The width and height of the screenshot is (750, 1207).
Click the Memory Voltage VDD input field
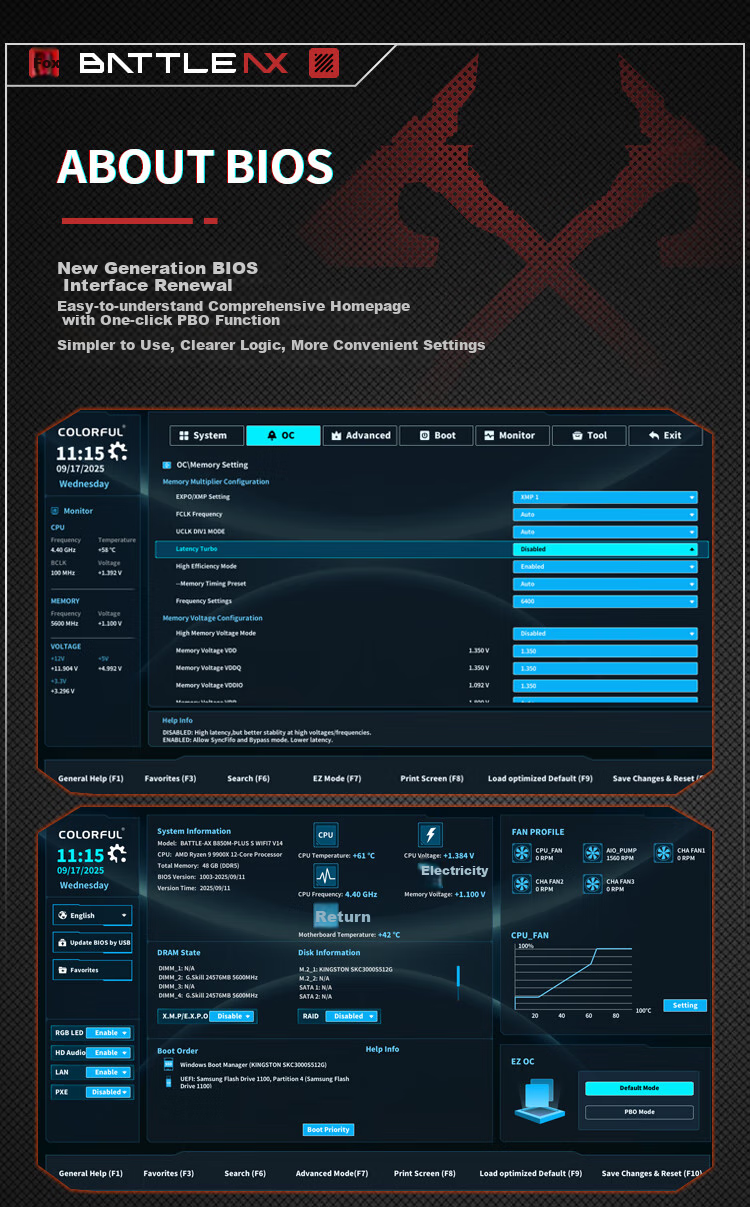(605, 651)
